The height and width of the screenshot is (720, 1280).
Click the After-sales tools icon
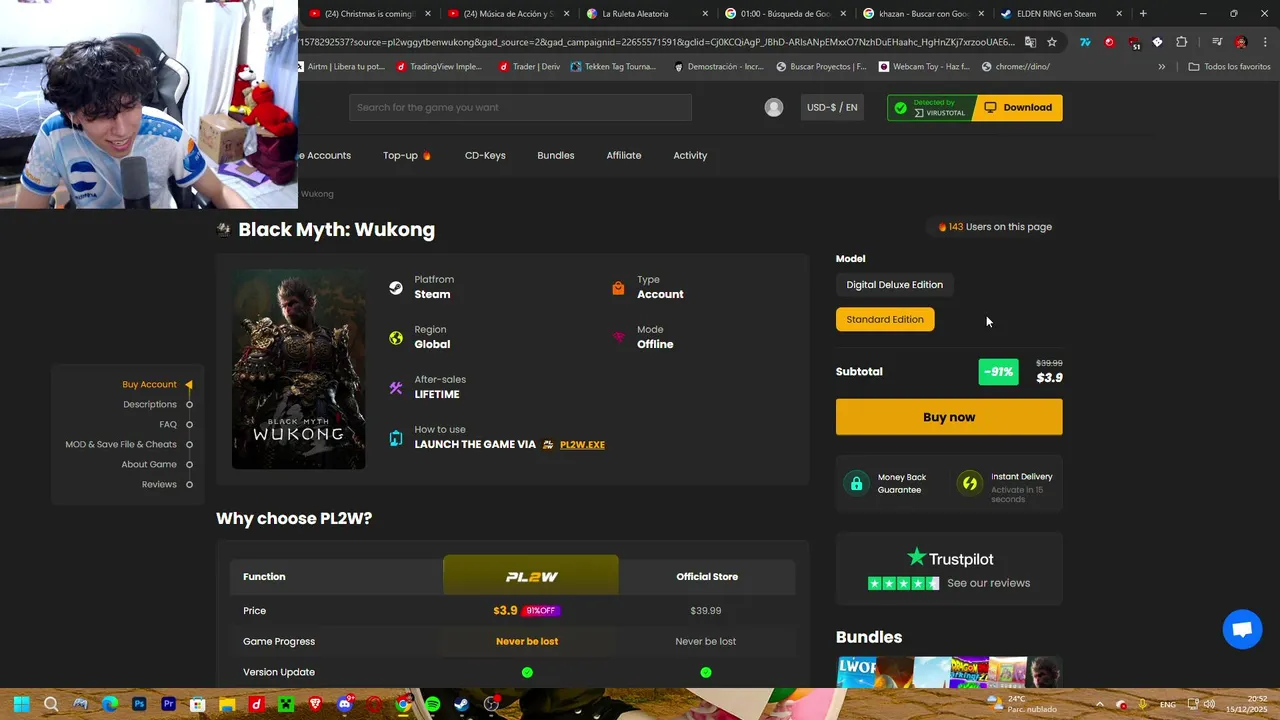click(396, 388)
